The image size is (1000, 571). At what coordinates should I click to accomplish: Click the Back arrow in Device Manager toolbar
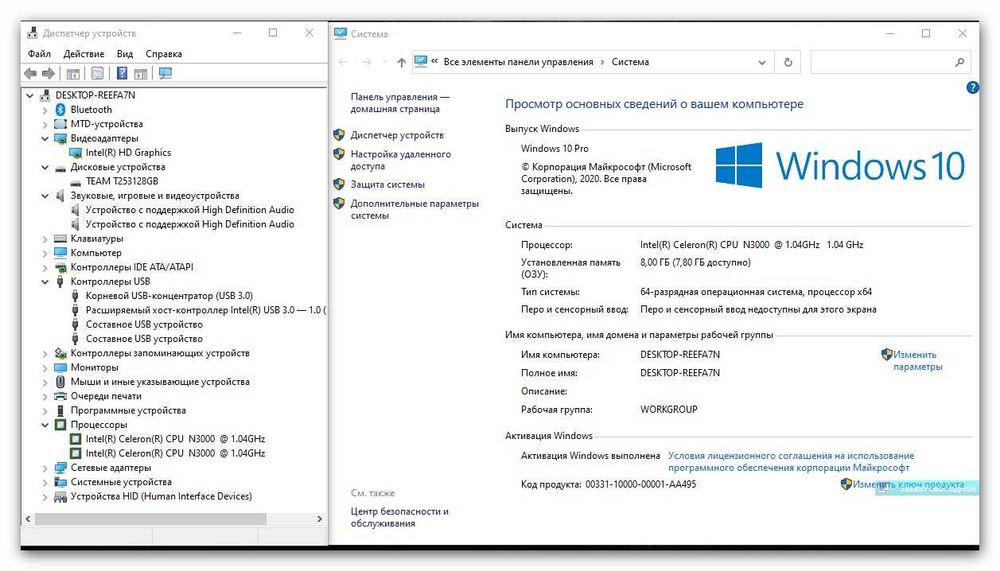click(x=30, y=74)
